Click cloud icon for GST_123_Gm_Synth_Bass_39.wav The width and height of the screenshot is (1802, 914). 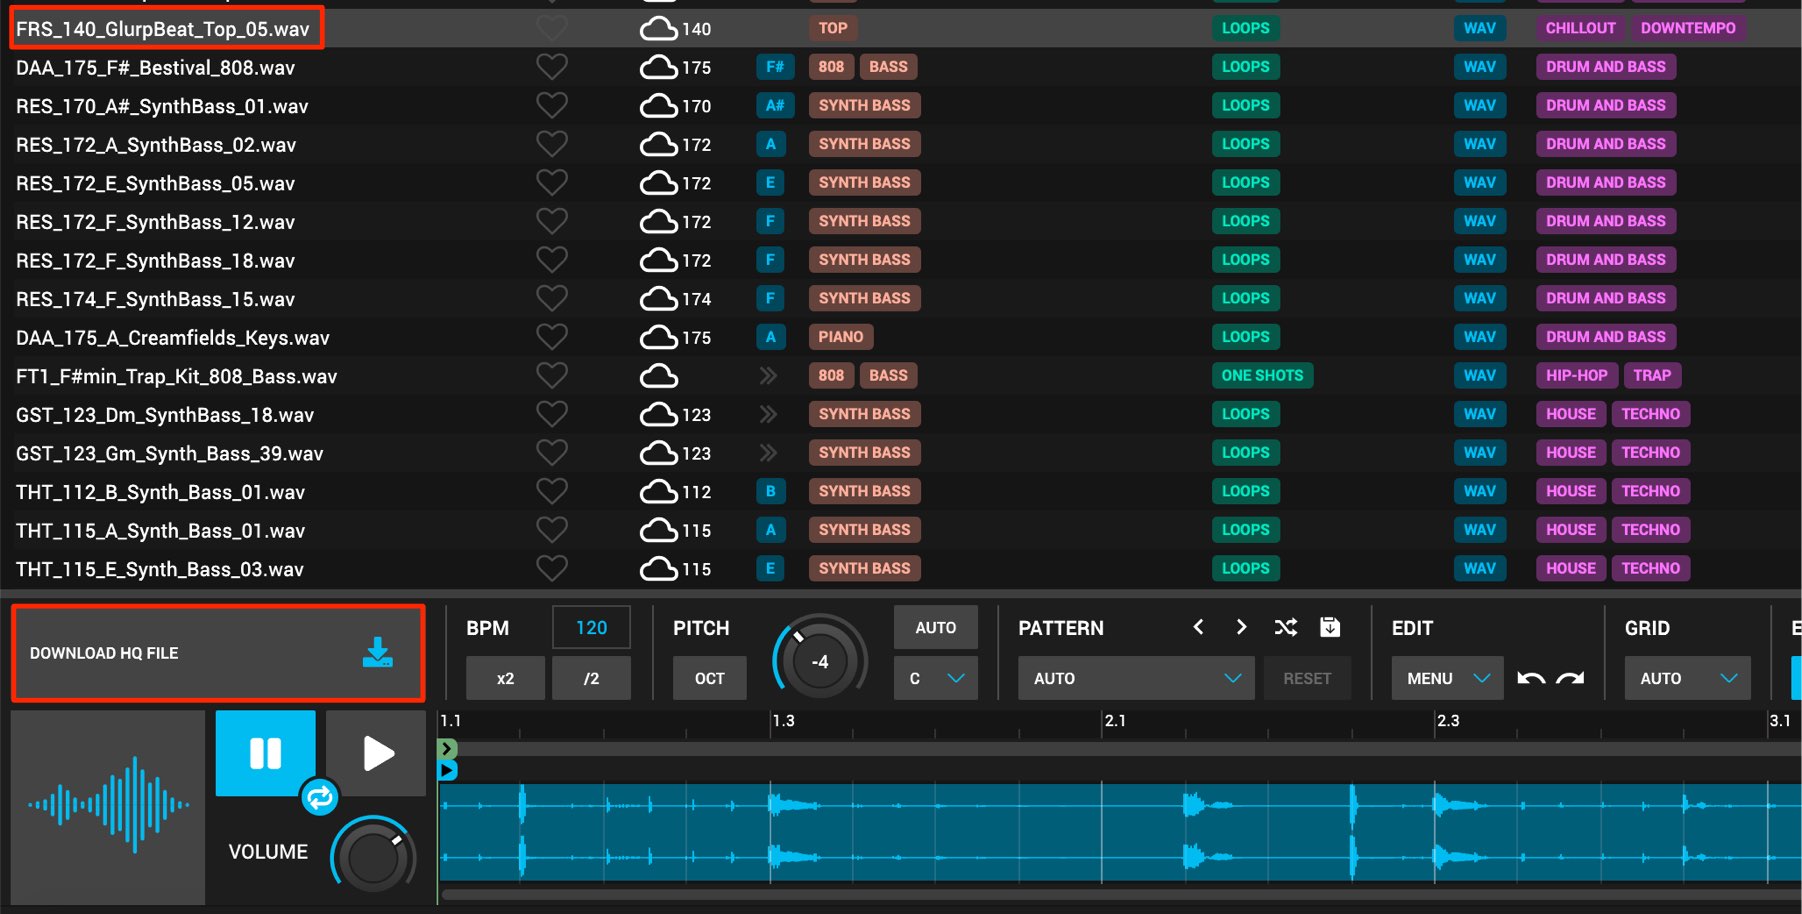[x=659, y=453]
